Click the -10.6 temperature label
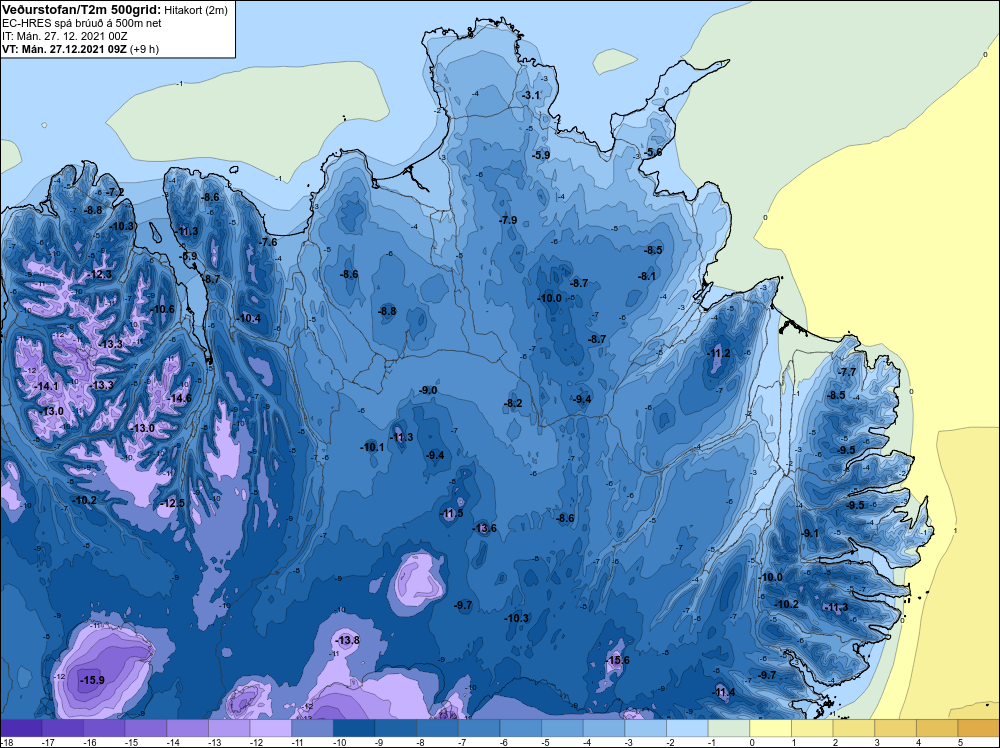Image resolution: width=1000 pixels, height=748 pixels. pyautogui.click(x=163, y=309)
